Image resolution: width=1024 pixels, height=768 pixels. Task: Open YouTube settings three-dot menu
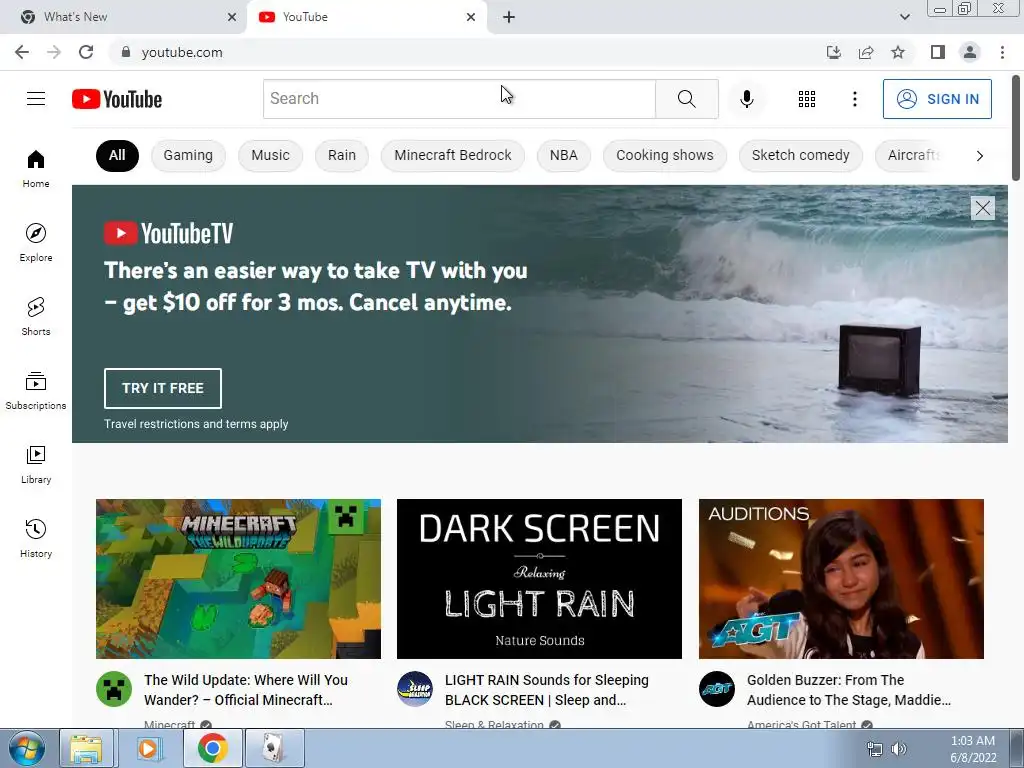point(854,99)
